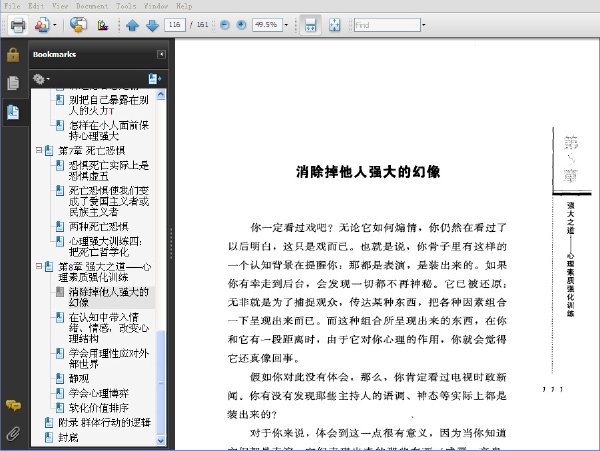Open bookmark options gear menu

41,79
